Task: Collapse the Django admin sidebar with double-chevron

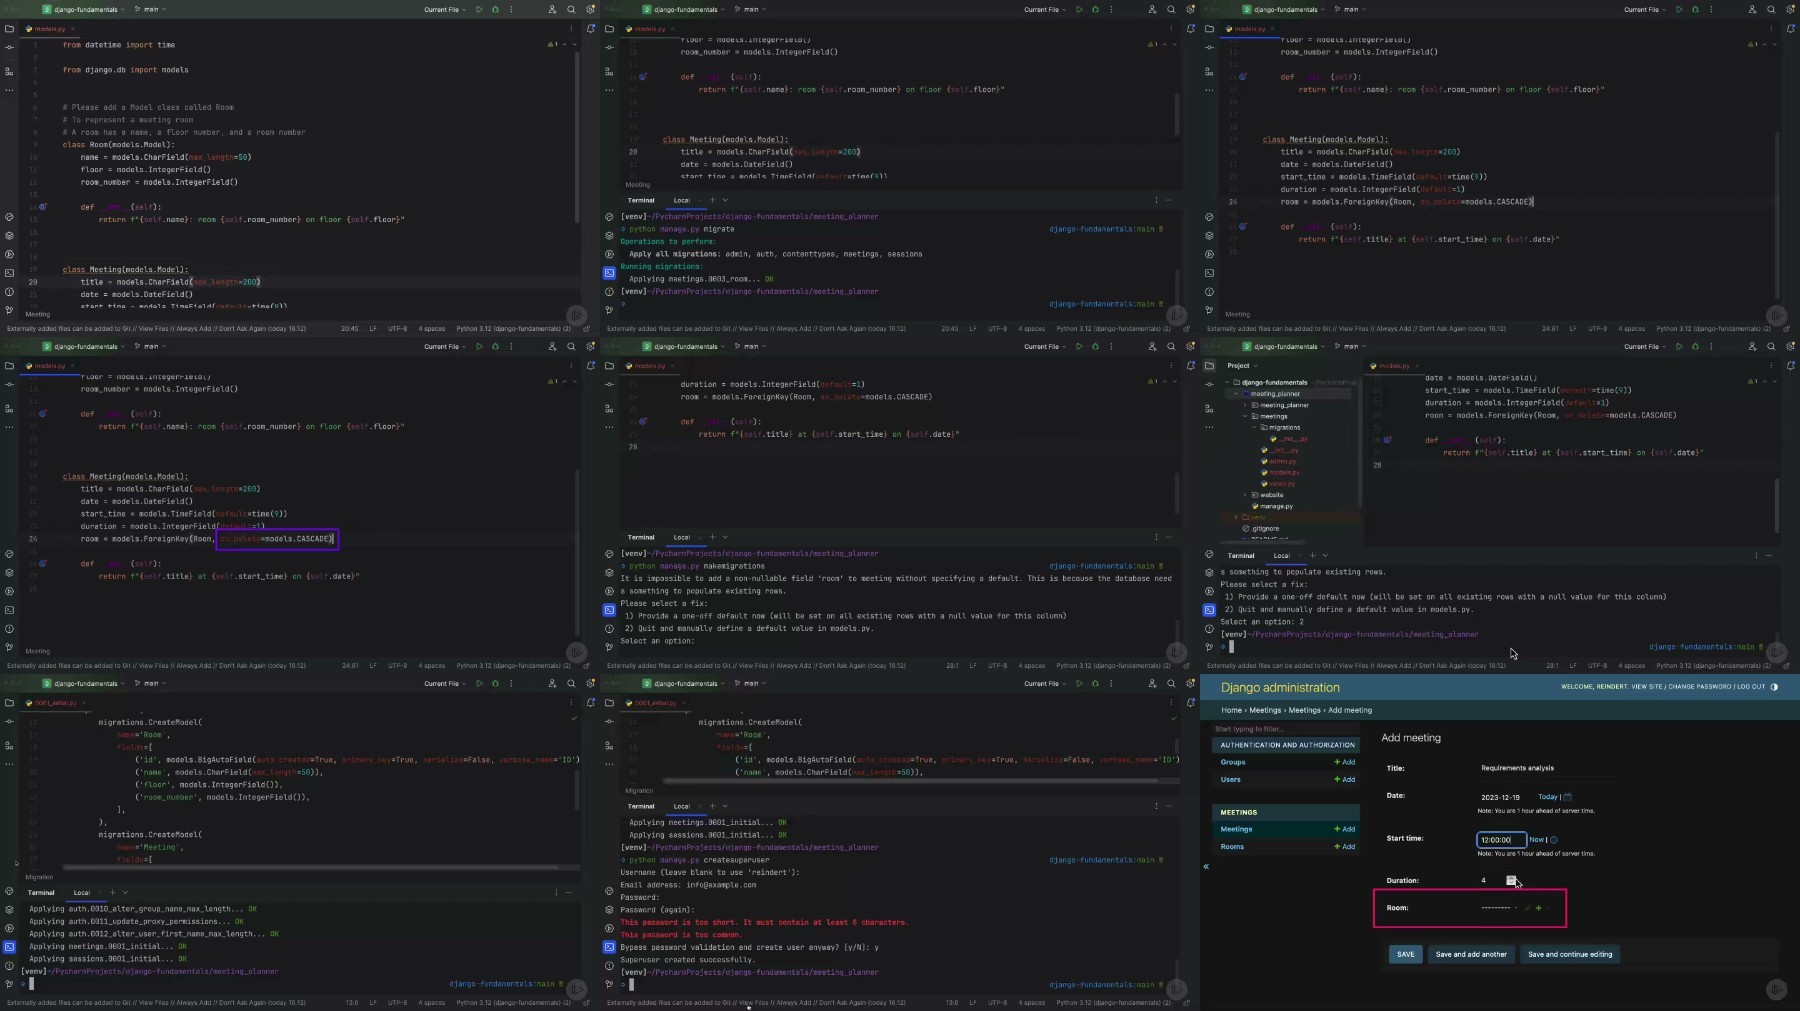Action: tap(1206, 866)
